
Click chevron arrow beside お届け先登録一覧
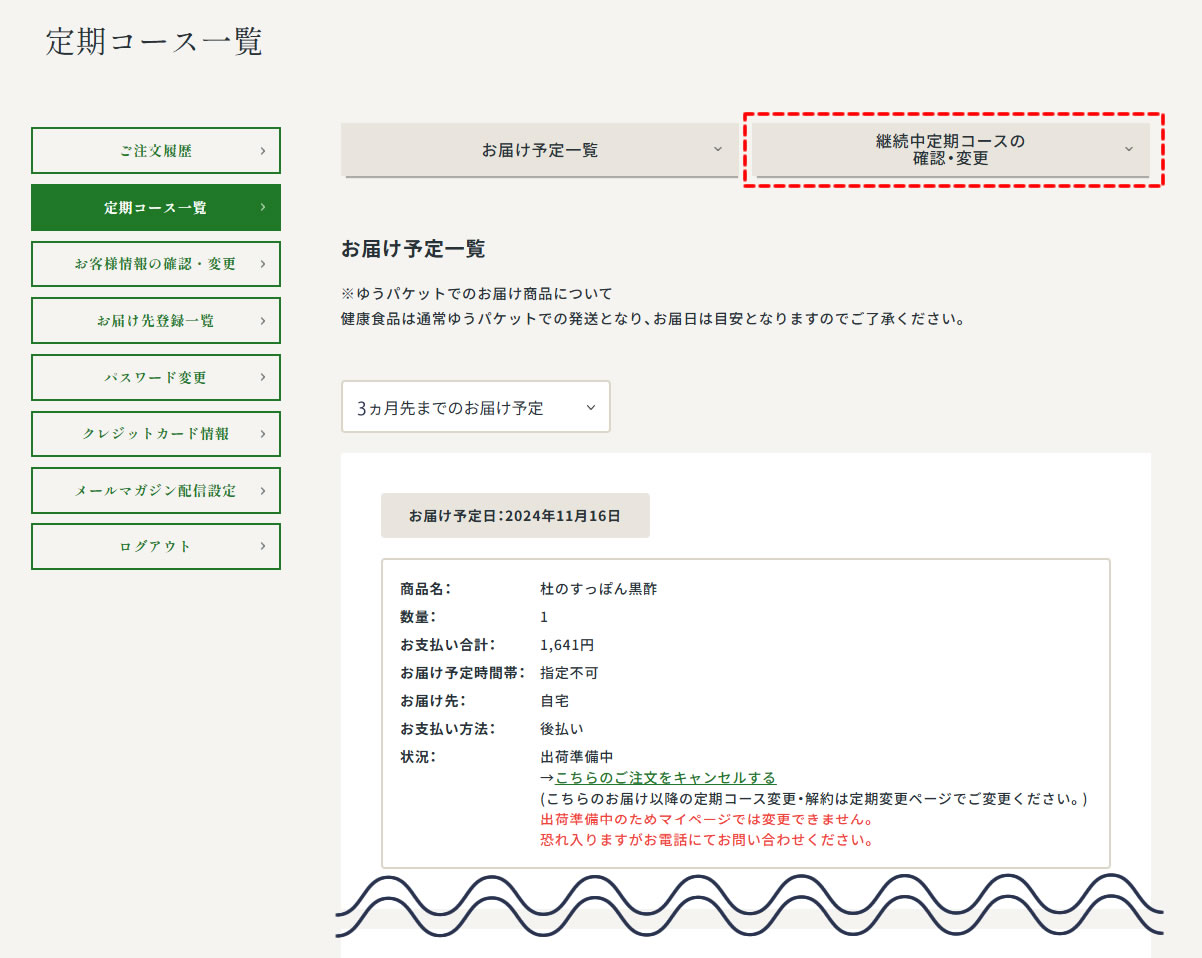click(262, 321)
